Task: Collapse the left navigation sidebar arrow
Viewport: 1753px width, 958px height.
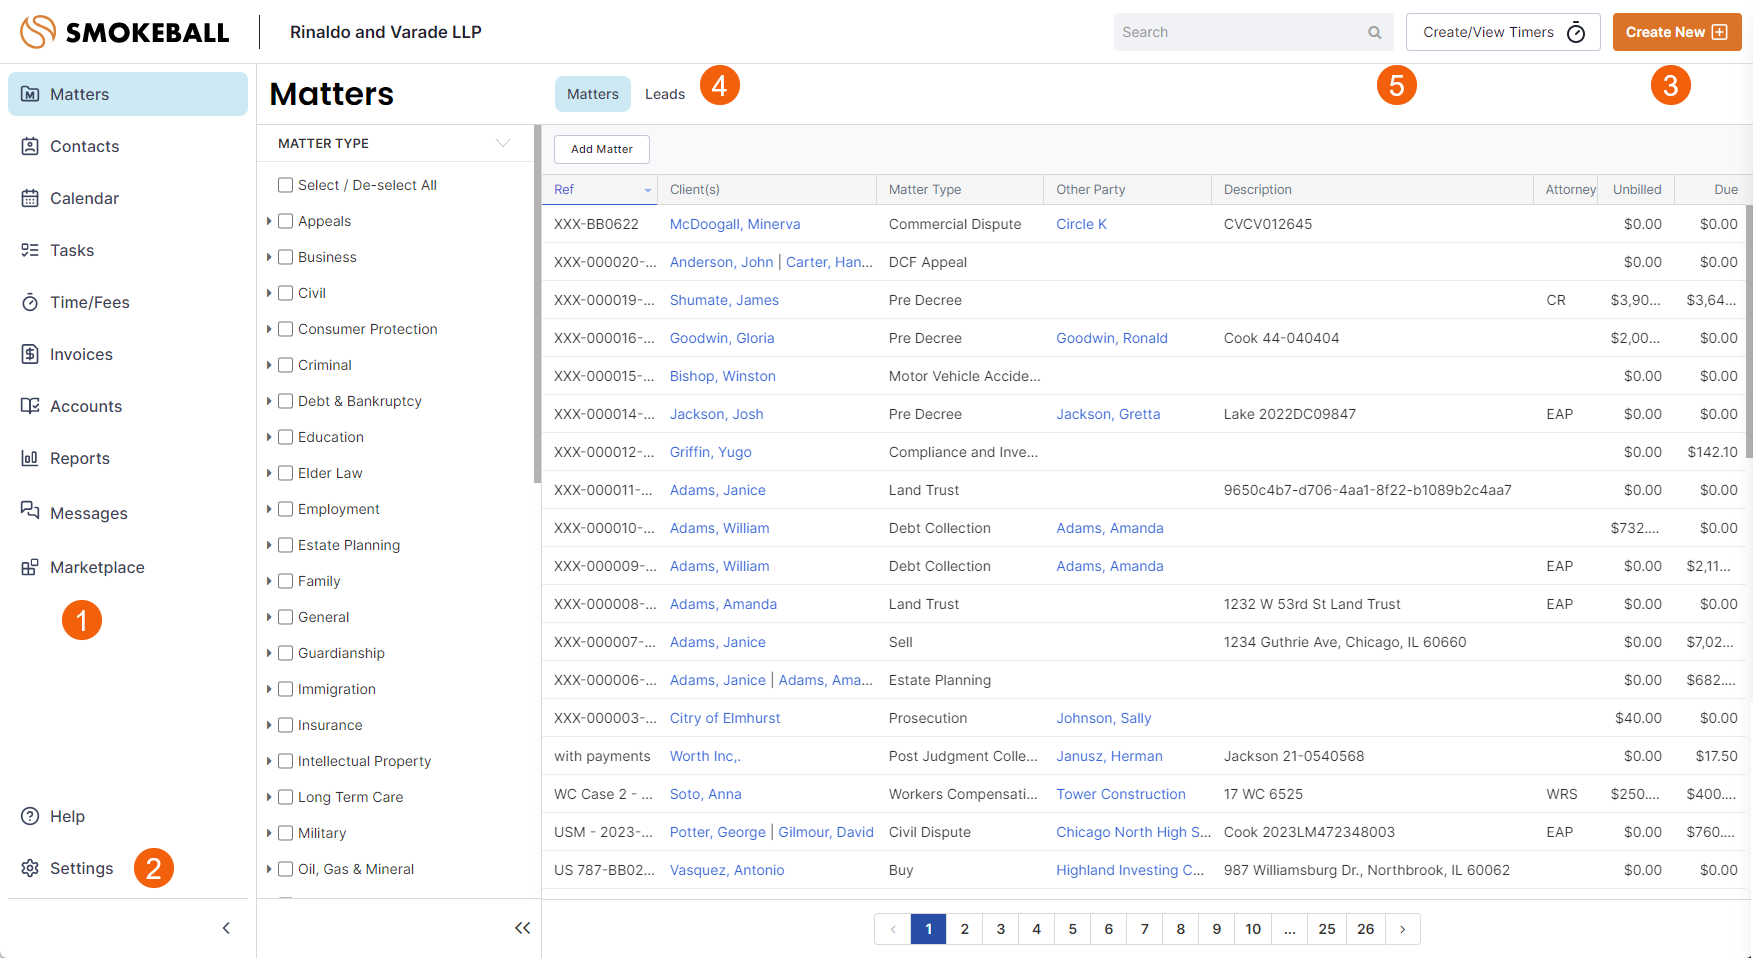Action: (x=226, y=928)
